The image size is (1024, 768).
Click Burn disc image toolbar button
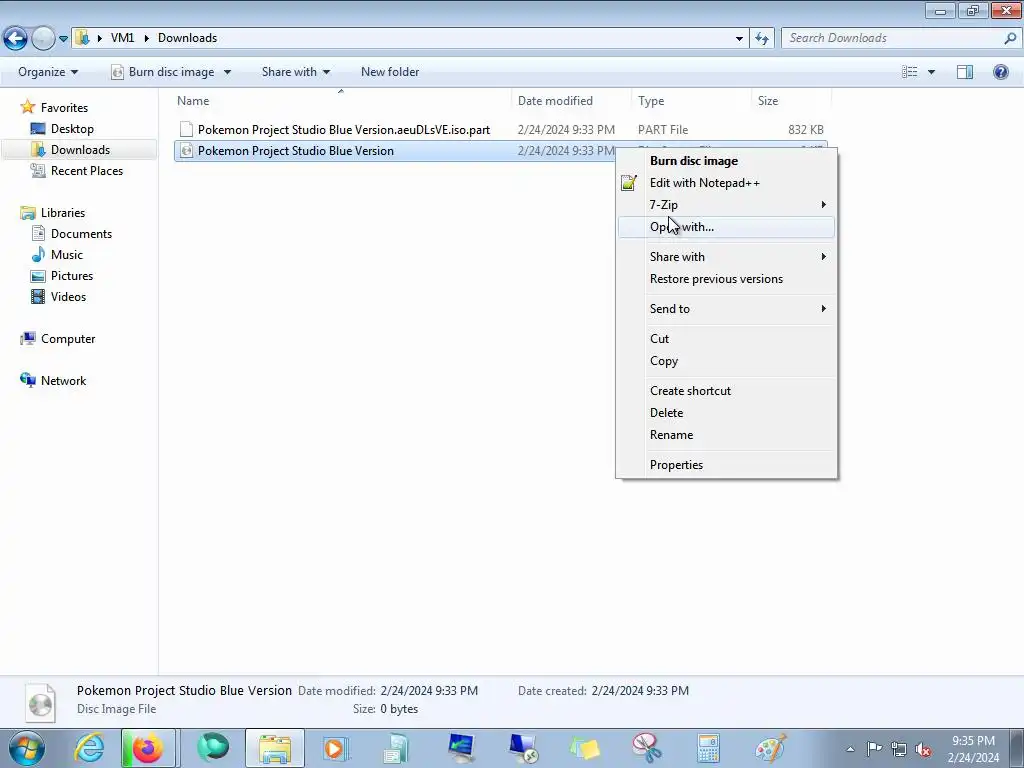click(x=163, y=72)
